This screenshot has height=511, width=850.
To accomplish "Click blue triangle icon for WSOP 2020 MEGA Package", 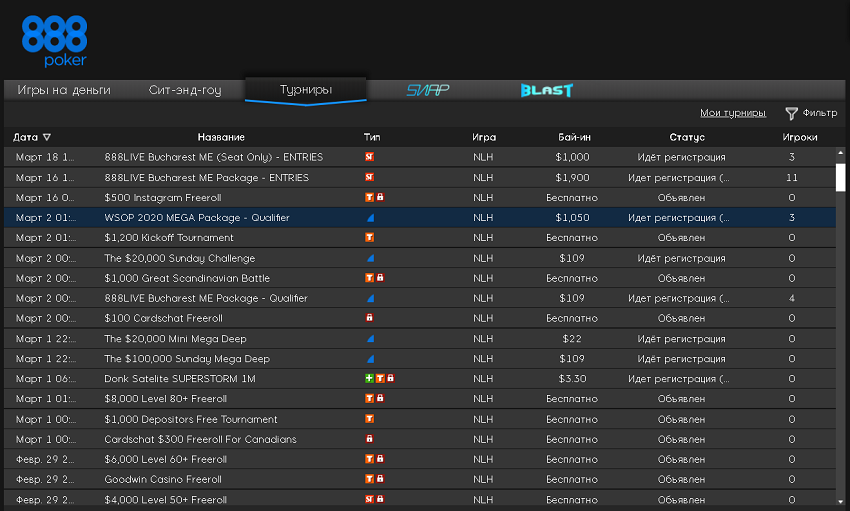I will 369,218.
